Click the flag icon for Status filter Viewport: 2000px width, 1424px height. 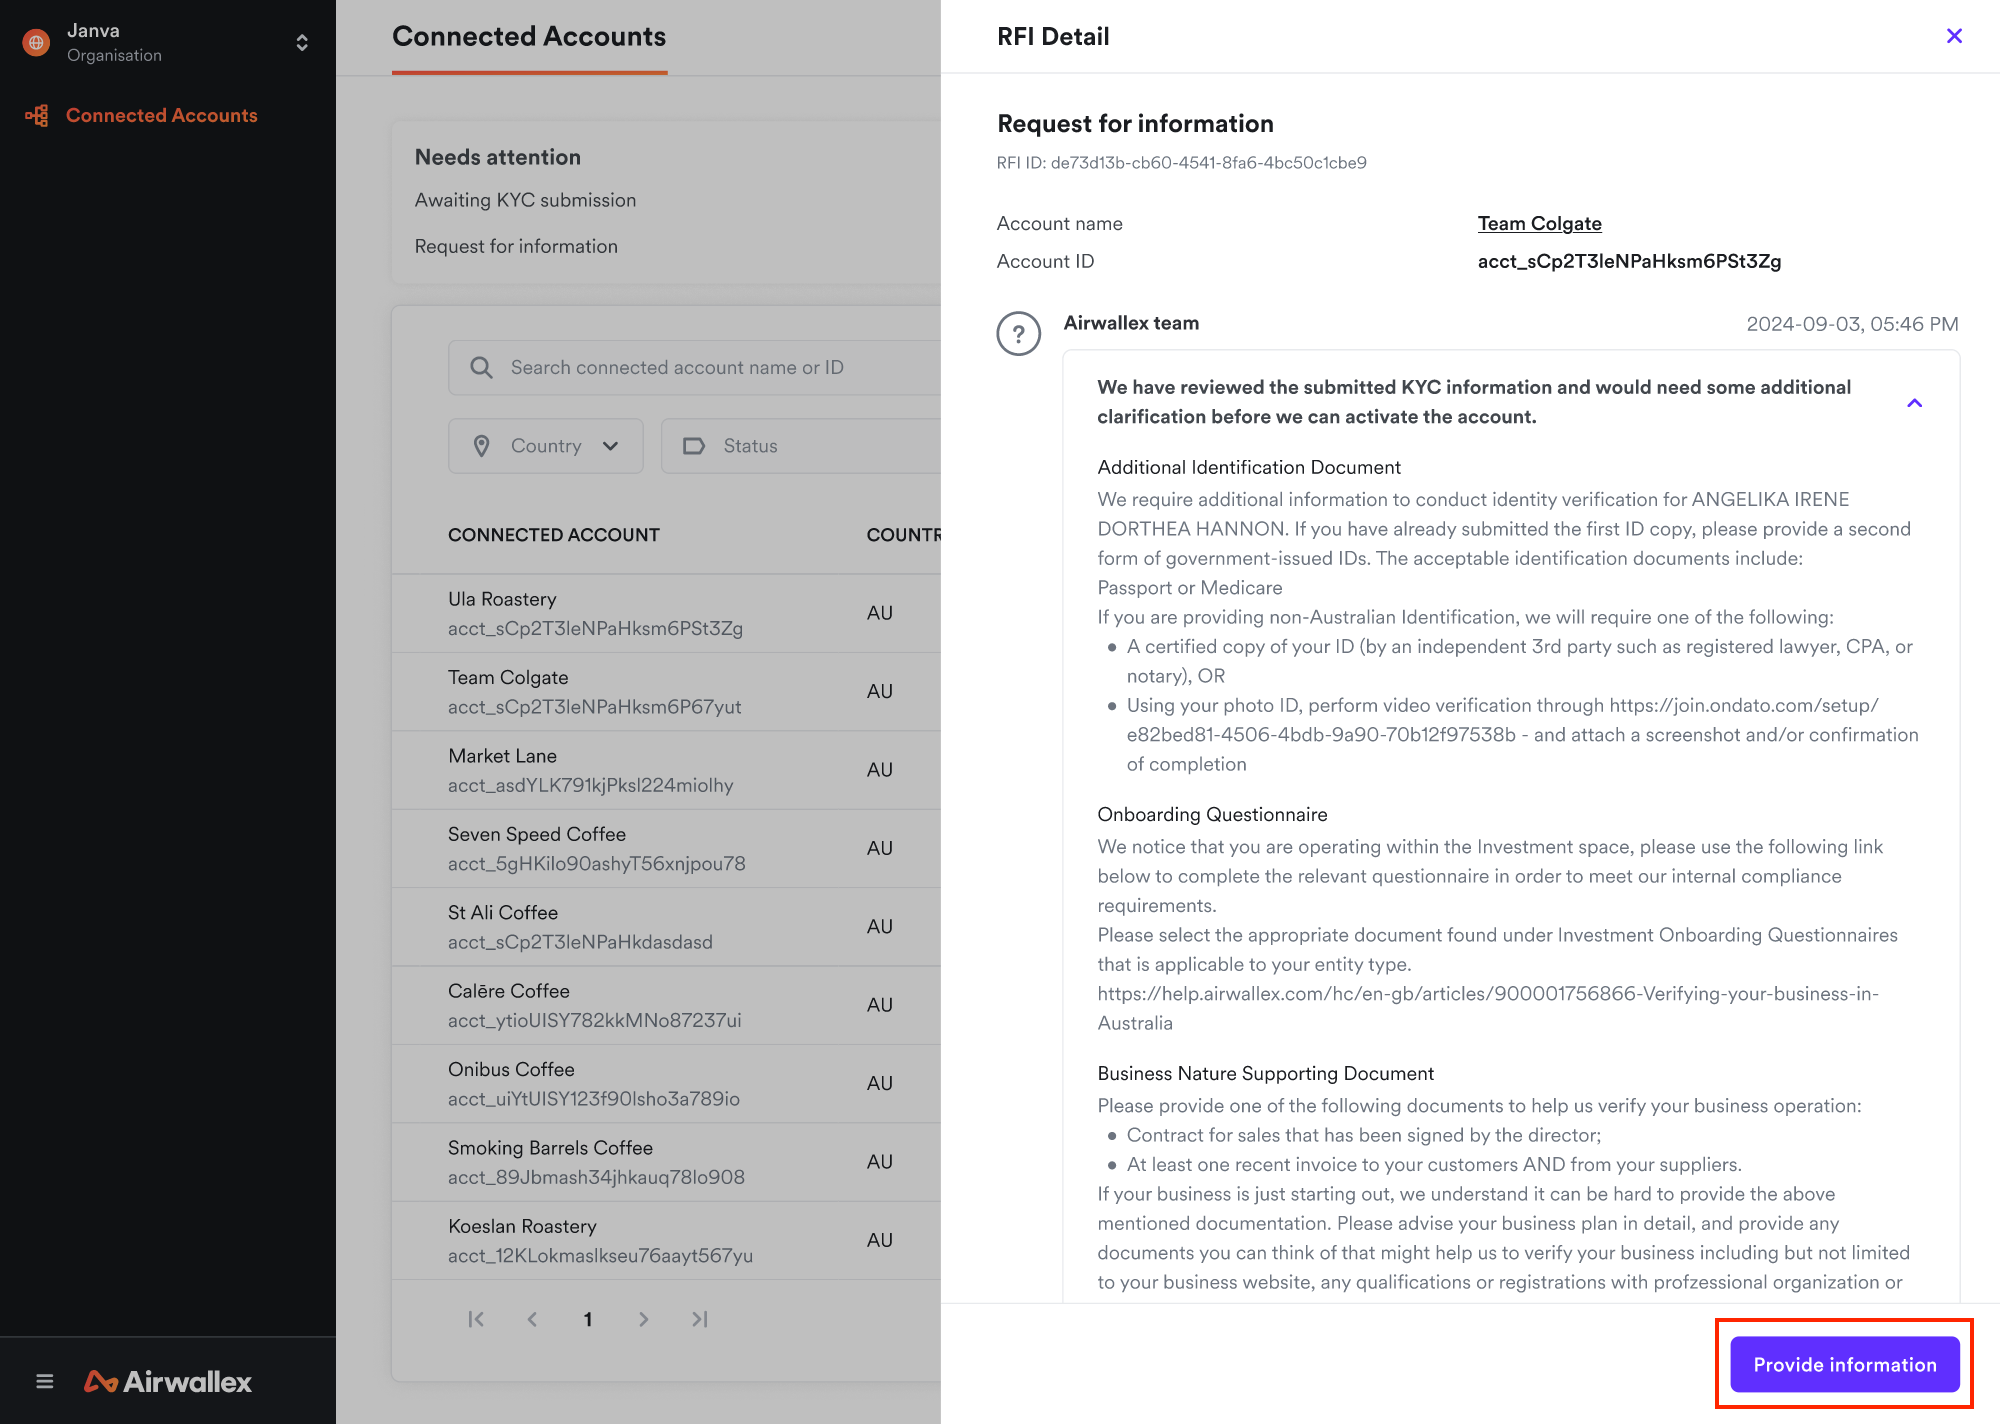point(695,445)
